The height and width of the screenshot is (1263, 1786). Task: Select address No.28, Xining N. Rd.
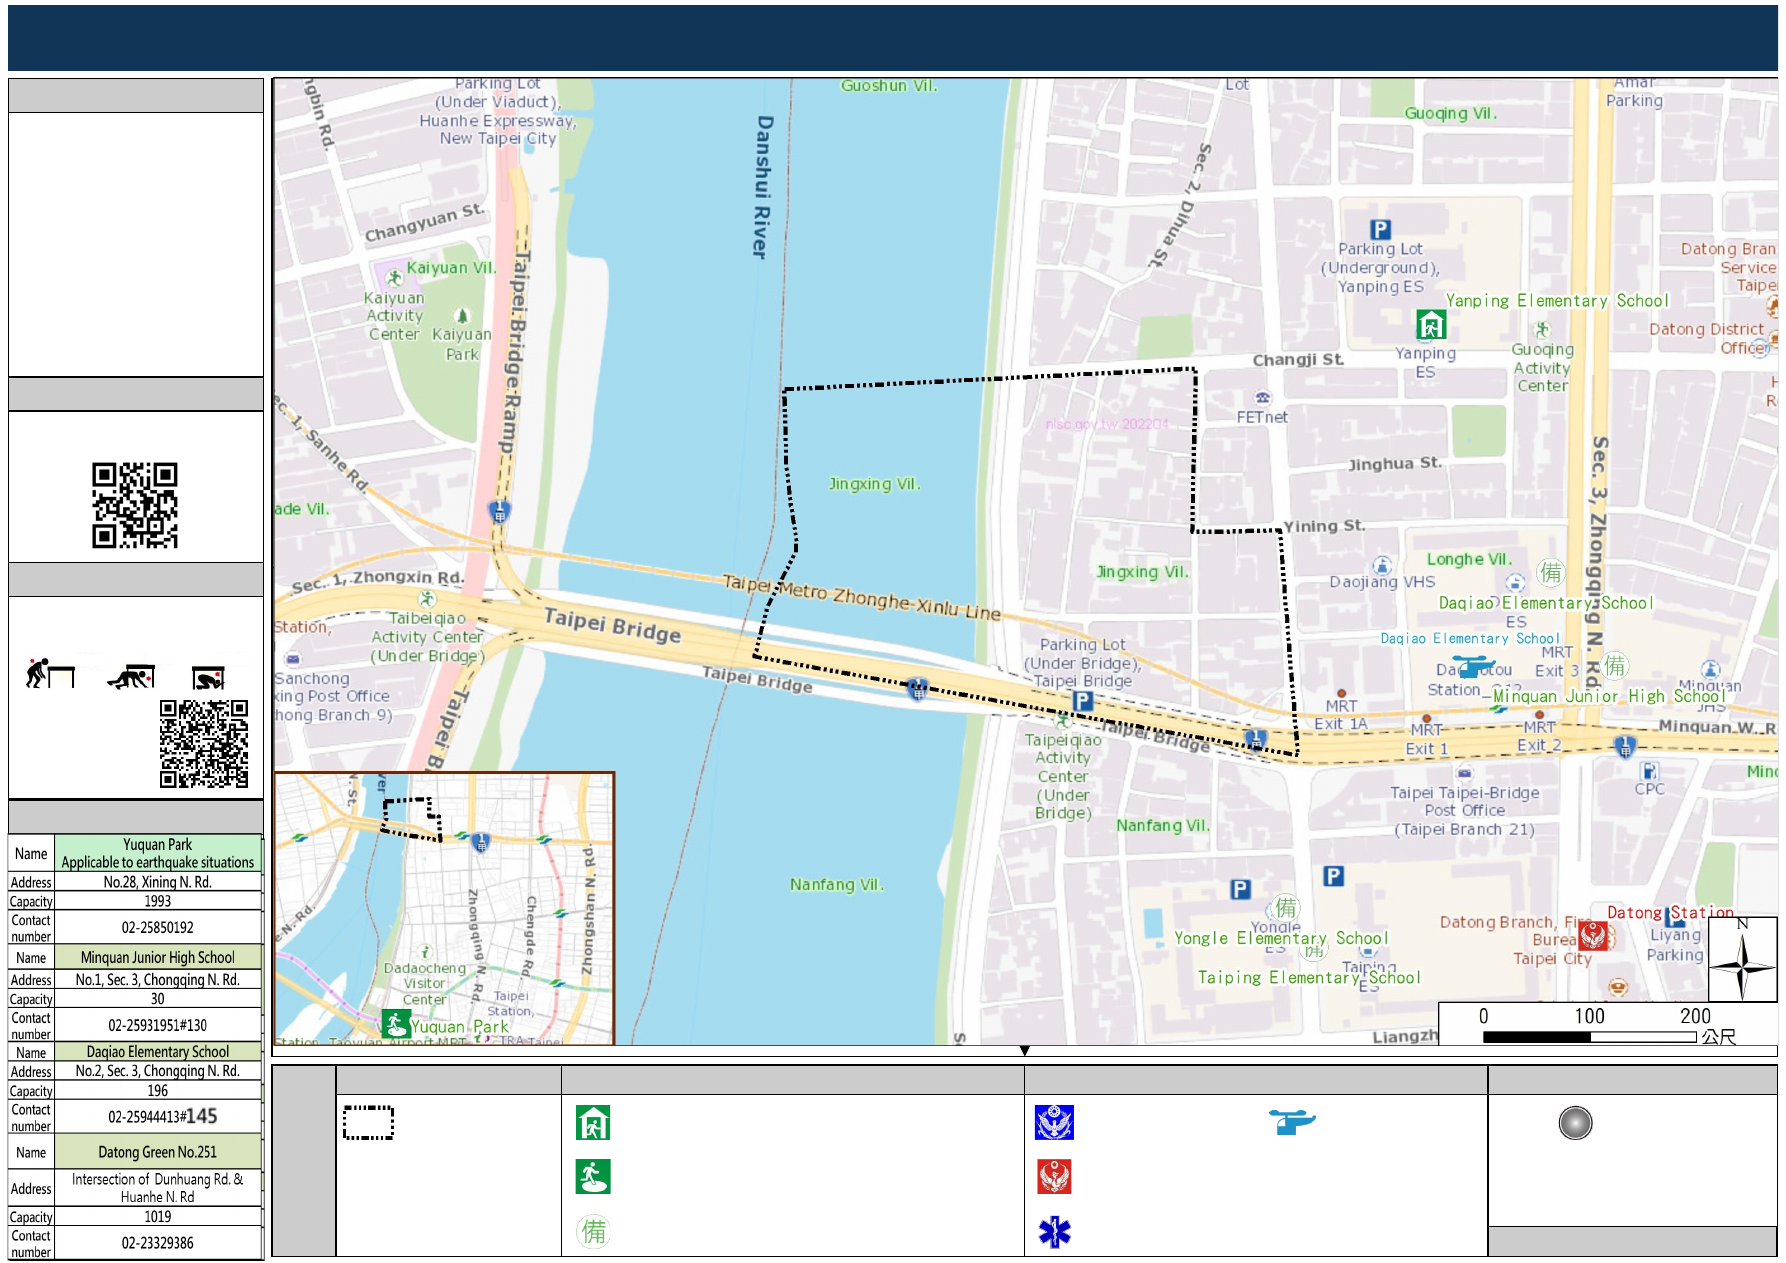point(158,882)
